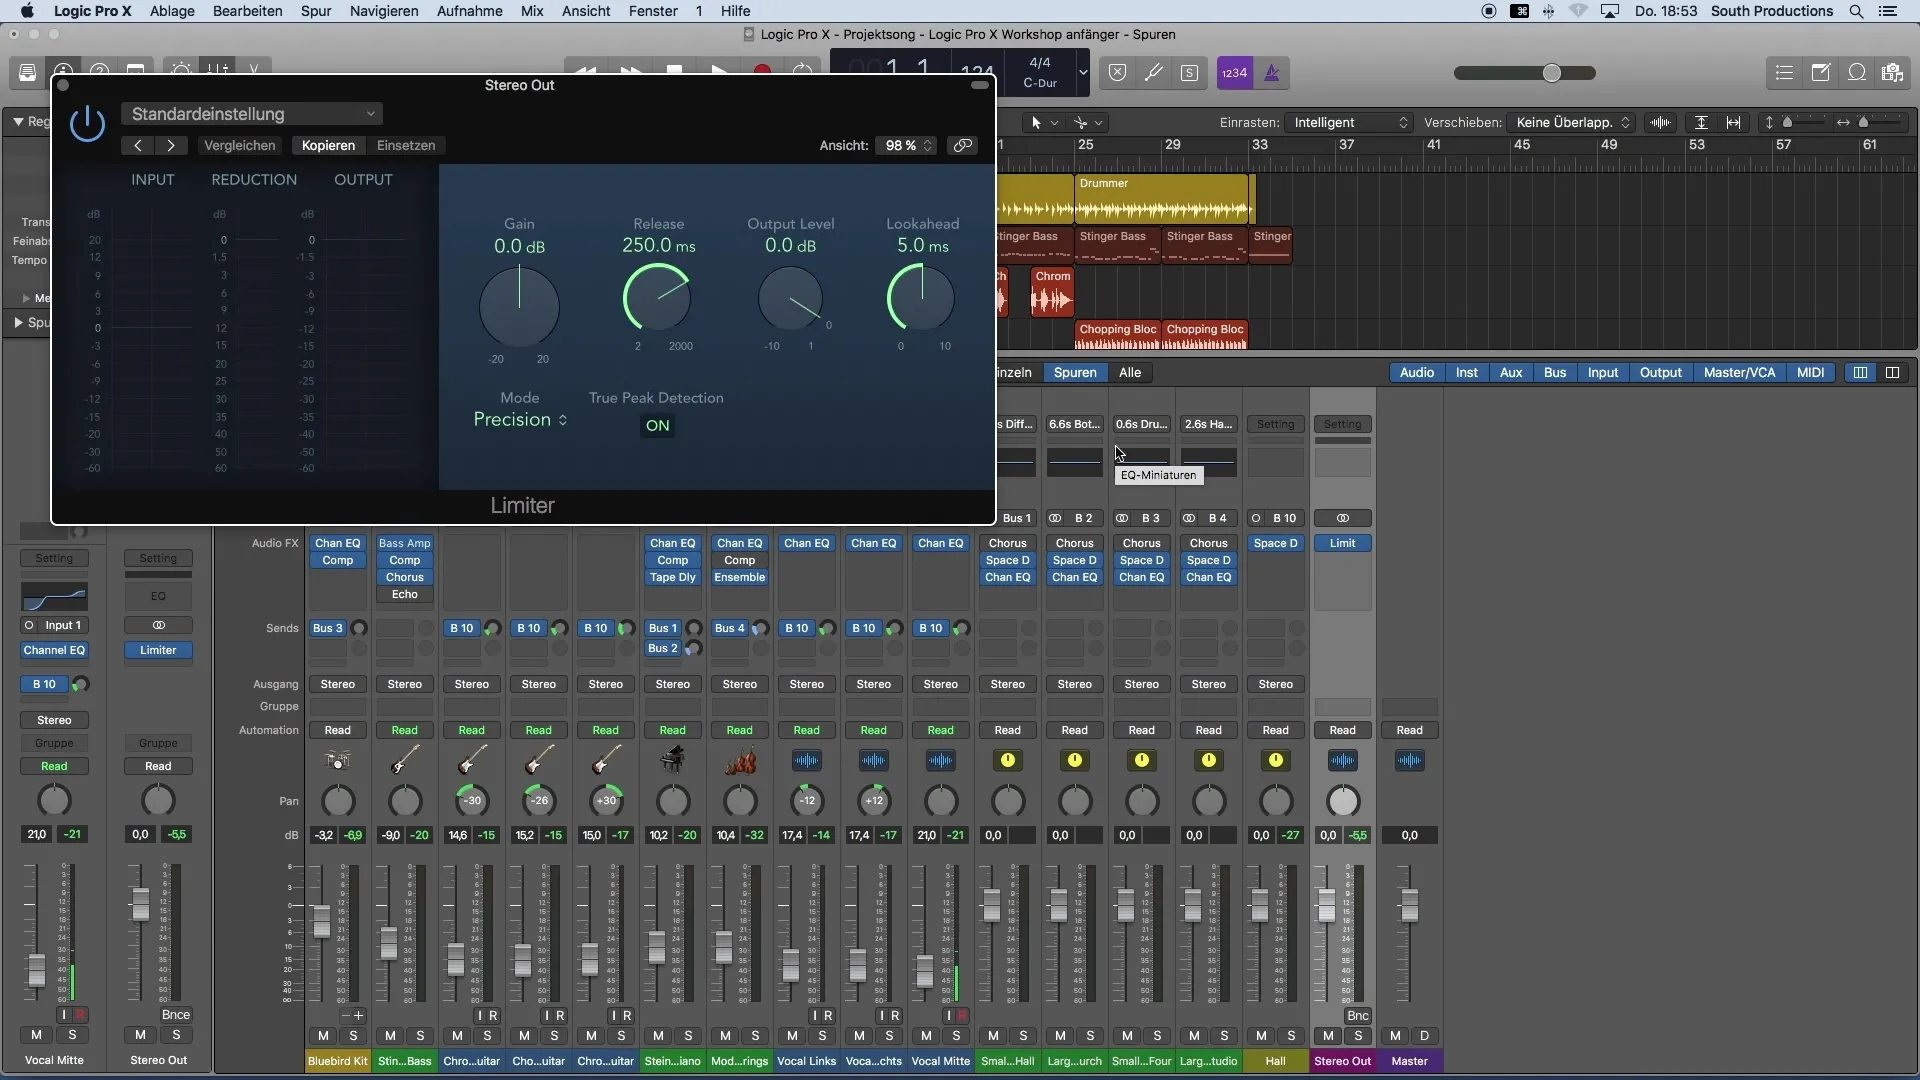Toggle True Peak Detection ON button
Screen dimensions: 1920x1080
pyautogui.click(x=657, y=423)
